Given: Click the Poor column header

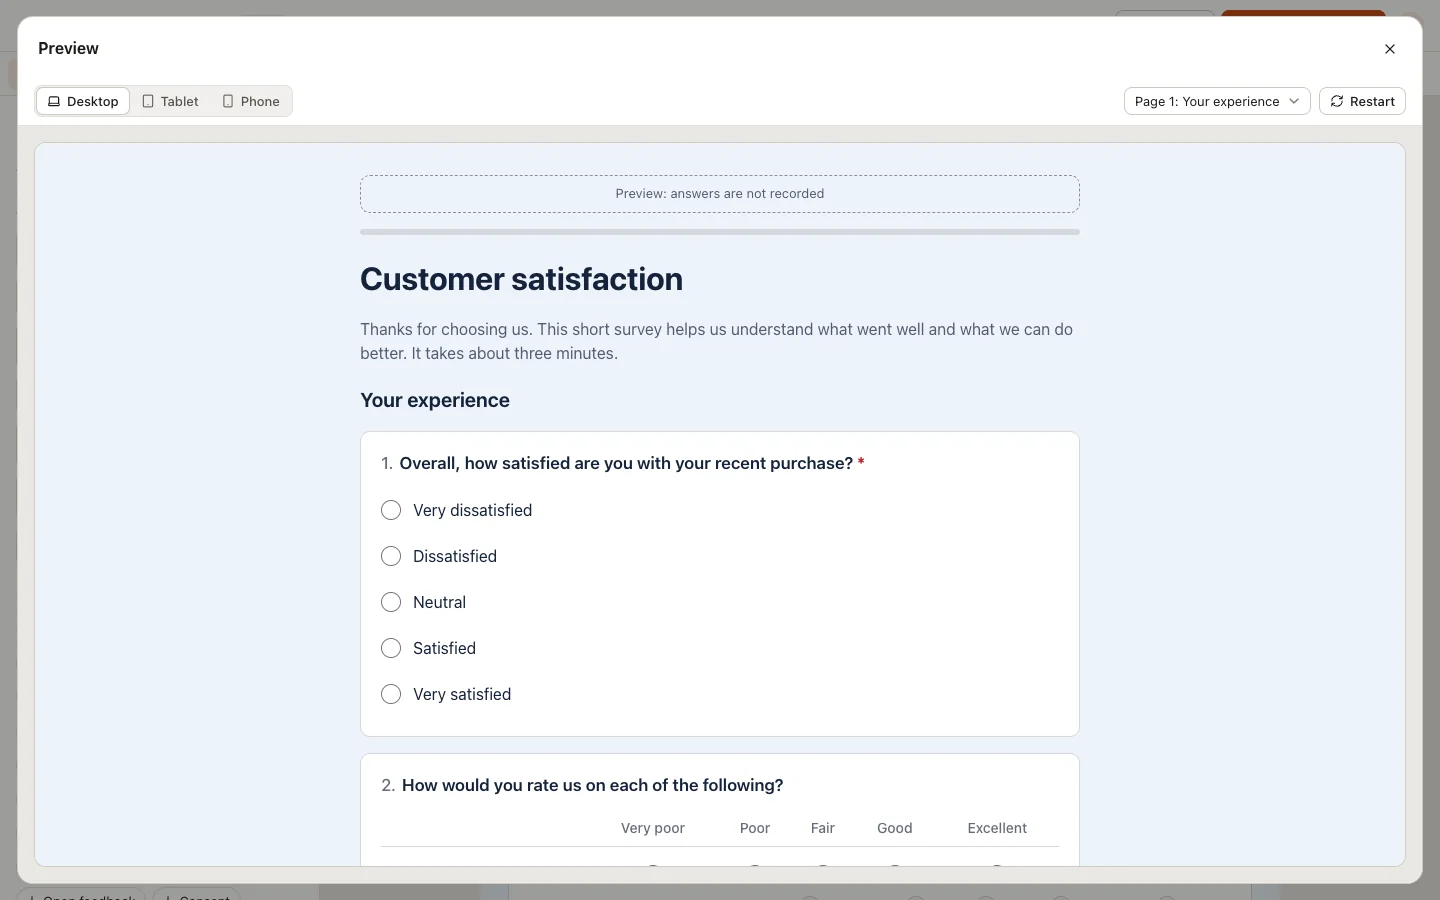Looking at the screenshot, I should point(755,828).
